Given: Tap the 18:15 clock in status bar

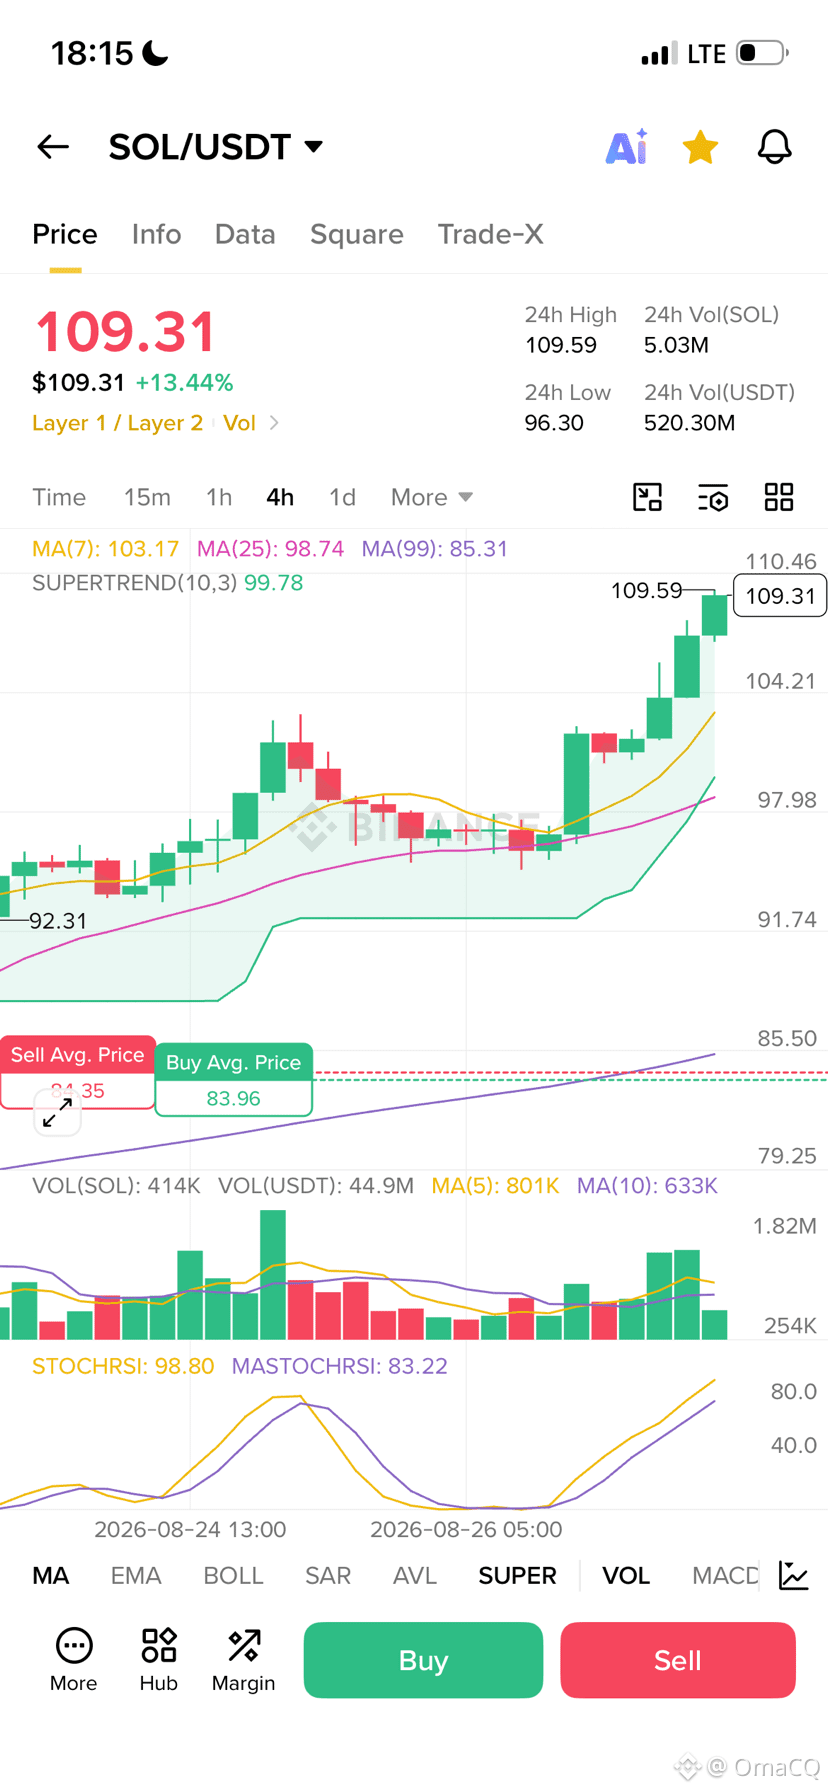Looking at the screenshot, I should pyautogui.click(x=92, y=53).
